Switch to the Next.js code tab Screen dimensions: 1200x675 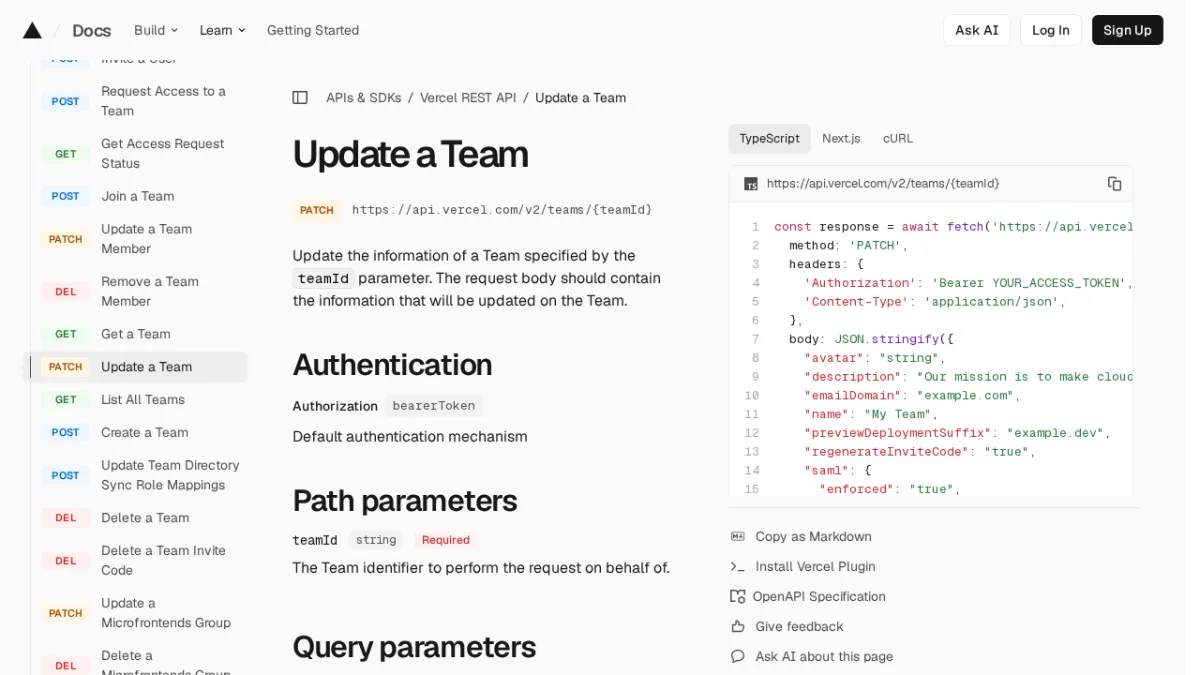(x=841, y=139)
